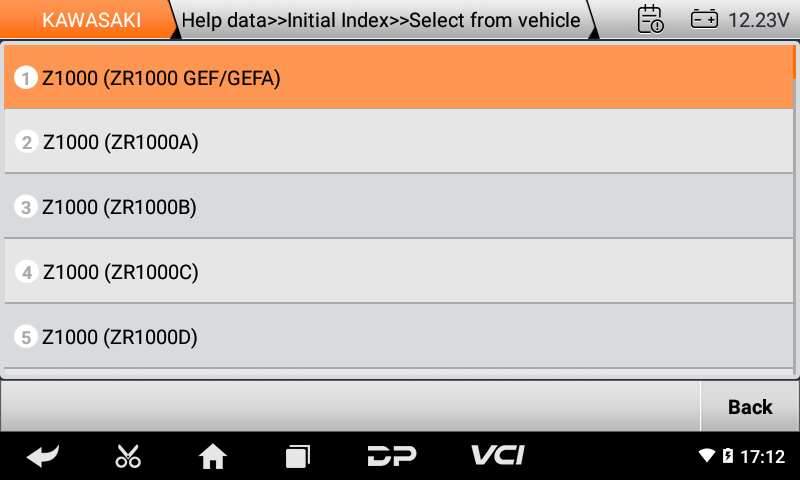This screenshot has width=800, height=480.
Task: Click the Back button
Action: (x=750, y=407)
